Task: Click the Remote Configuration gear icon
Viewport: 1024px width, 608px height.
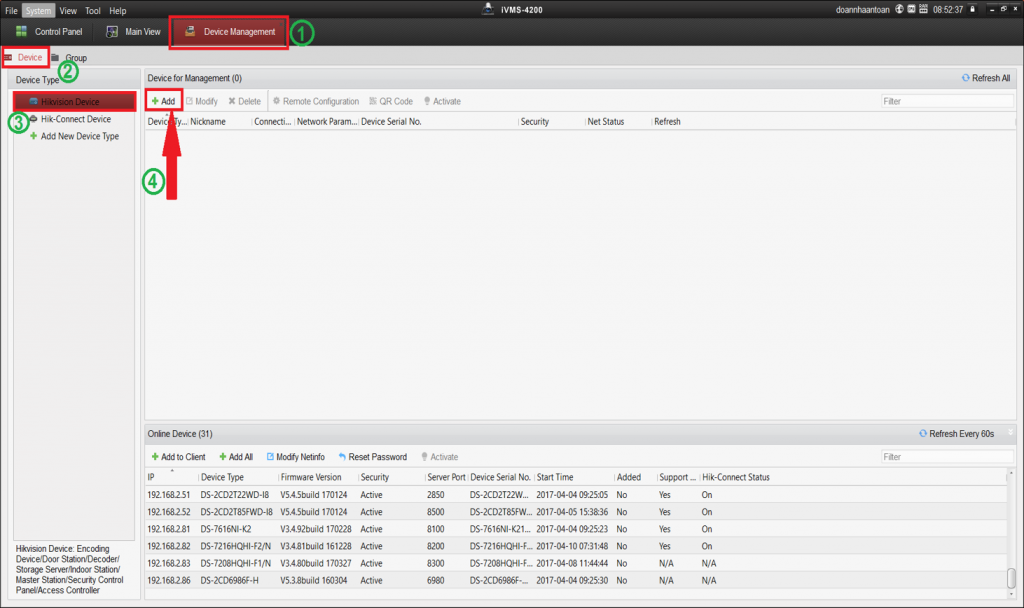Action: tap(277, 101)
